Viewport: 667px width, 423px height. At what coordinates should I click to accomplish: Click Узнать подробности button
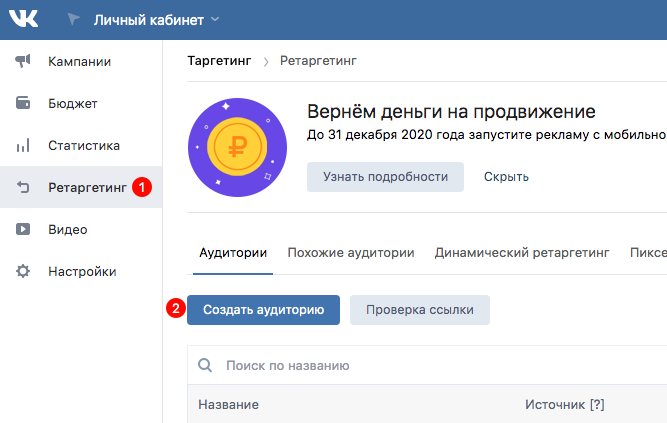pos(385,177)
